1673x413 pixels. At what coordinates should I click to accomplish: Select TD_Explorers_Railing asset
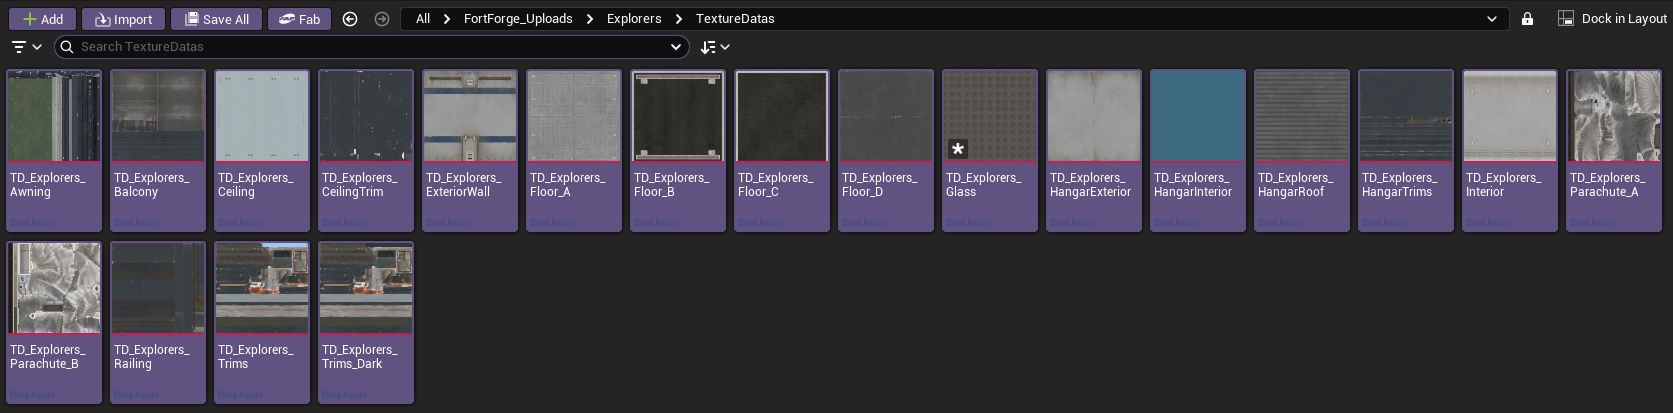tap(158, 322)
